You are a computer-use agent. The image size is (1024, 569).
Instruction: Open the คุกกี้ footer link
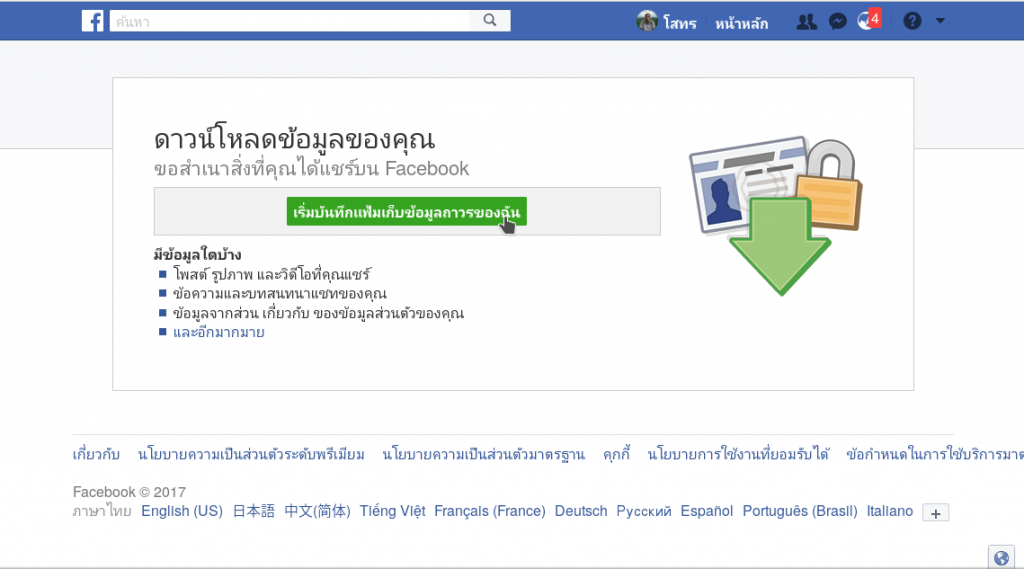[616, 454]
